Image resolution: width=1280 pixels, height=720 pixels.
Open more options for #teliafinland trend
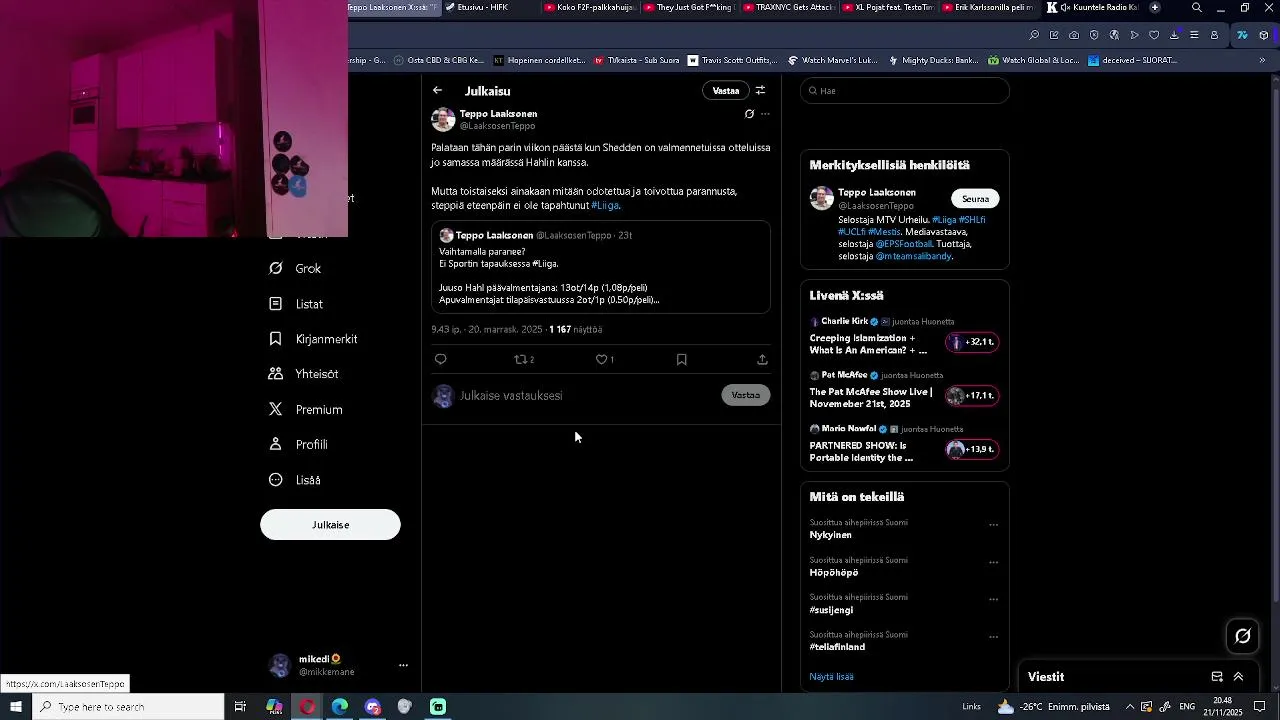tap(993, 636)
